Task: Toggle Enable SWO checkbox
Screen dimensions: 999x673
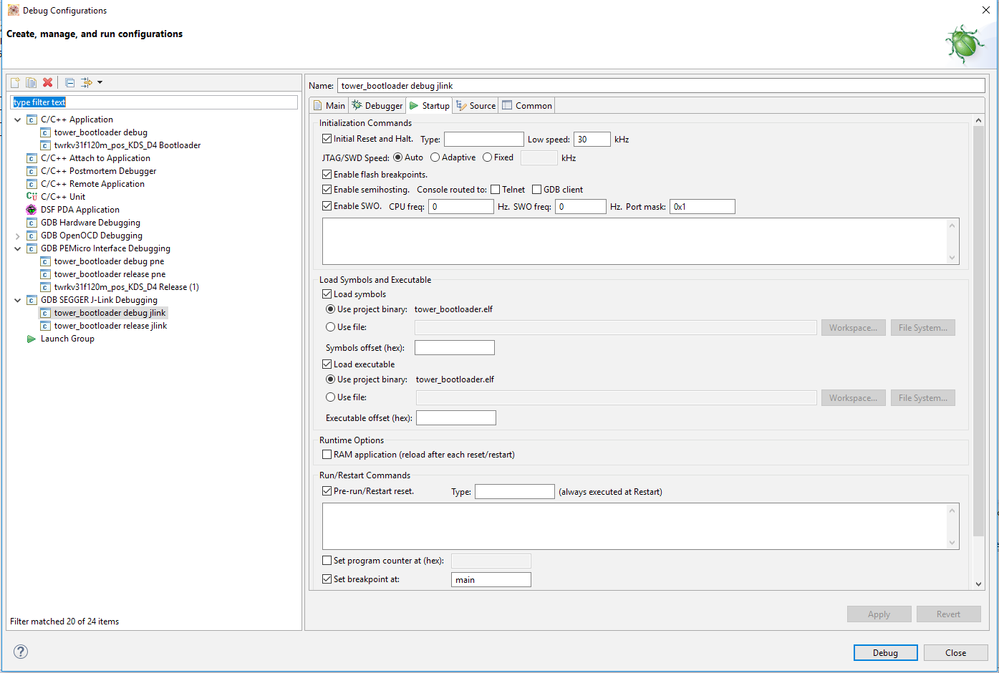Action: click(x=327, y=206)
